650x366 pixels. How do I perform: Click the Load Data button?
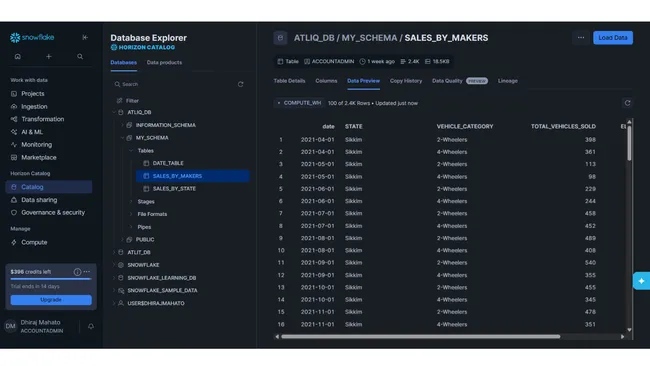click(613, 38)
